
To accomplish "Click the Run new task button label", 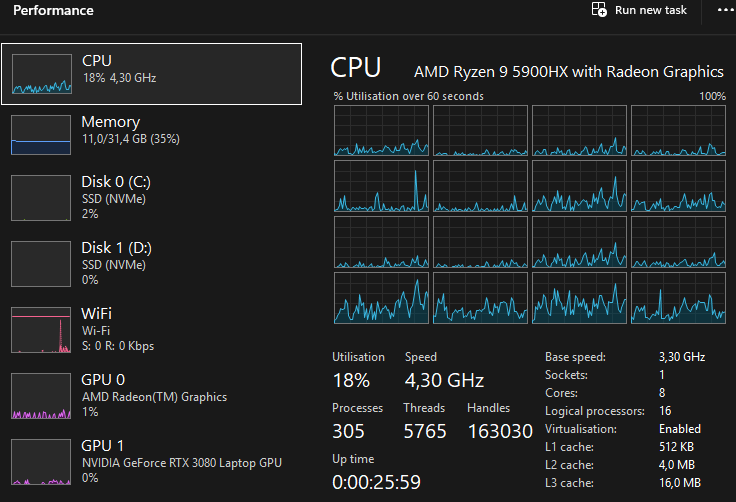I will pyautogui.click(x=650, y=10).
